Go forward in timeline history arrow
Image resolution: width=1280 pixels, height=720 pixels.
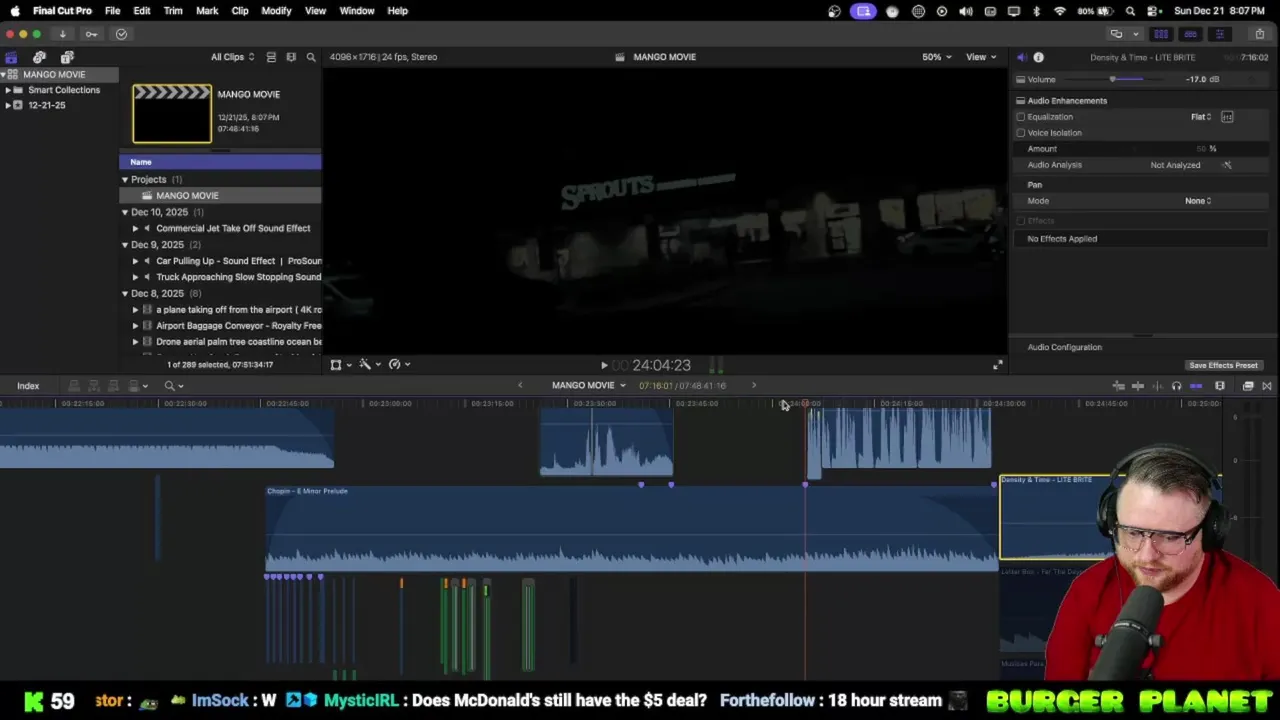754,386
